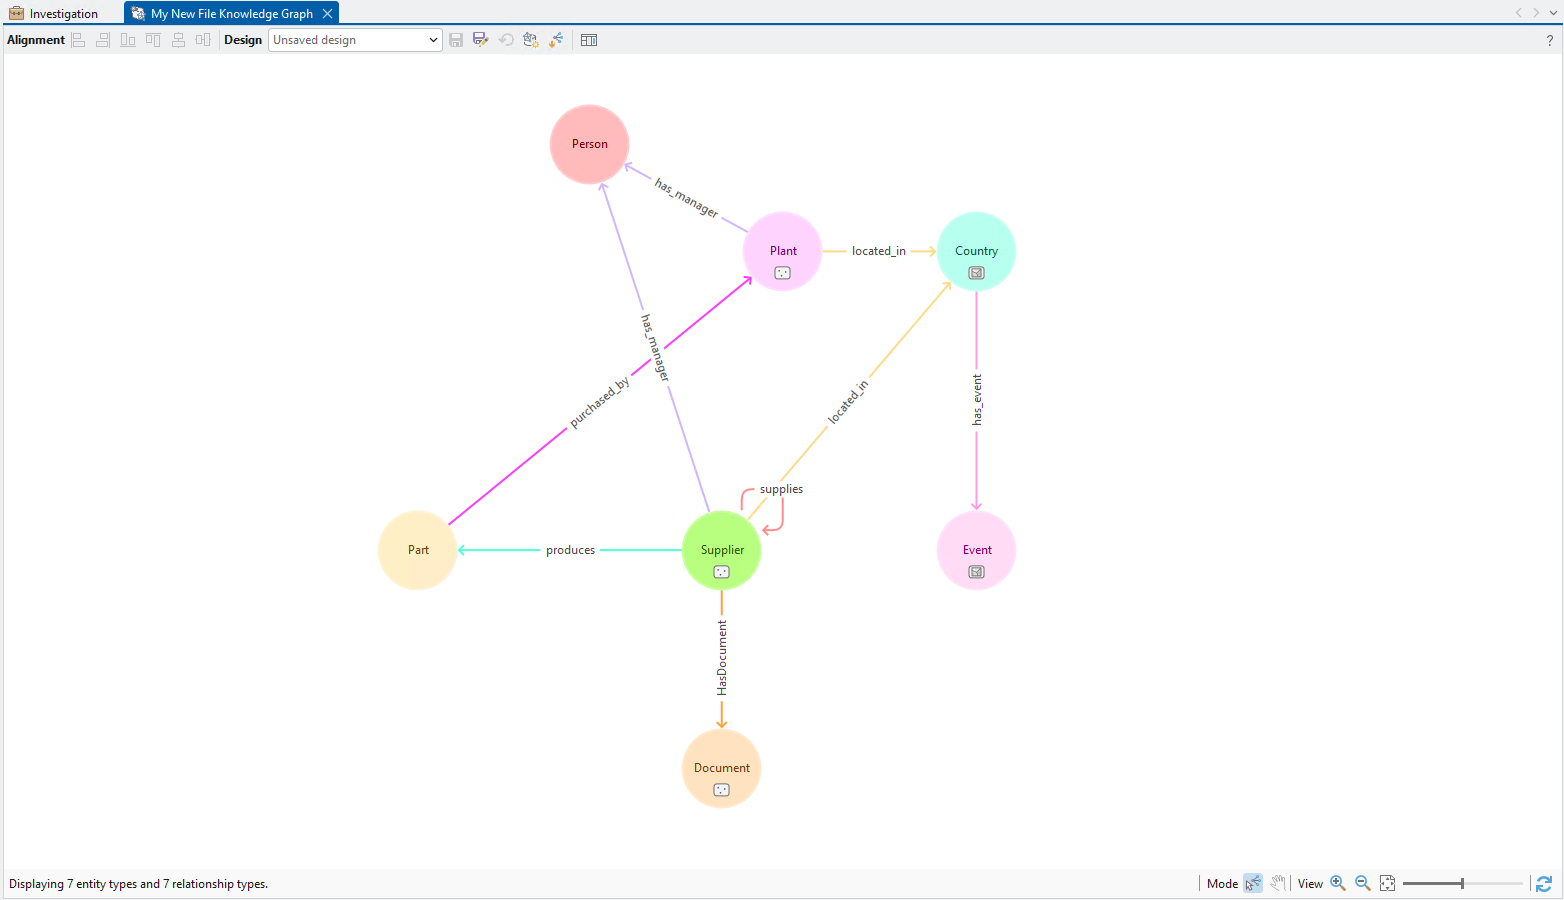Open the Design dropdown showing Unsaved design
Viewport: 1564px width, 900px height.
click(x=355, y=40)
